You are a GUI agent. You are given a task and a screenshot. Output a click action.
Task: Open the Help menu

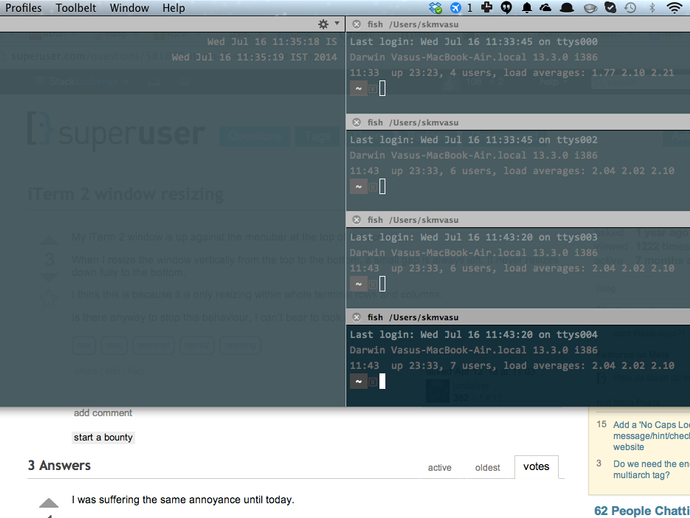point(173,8)
